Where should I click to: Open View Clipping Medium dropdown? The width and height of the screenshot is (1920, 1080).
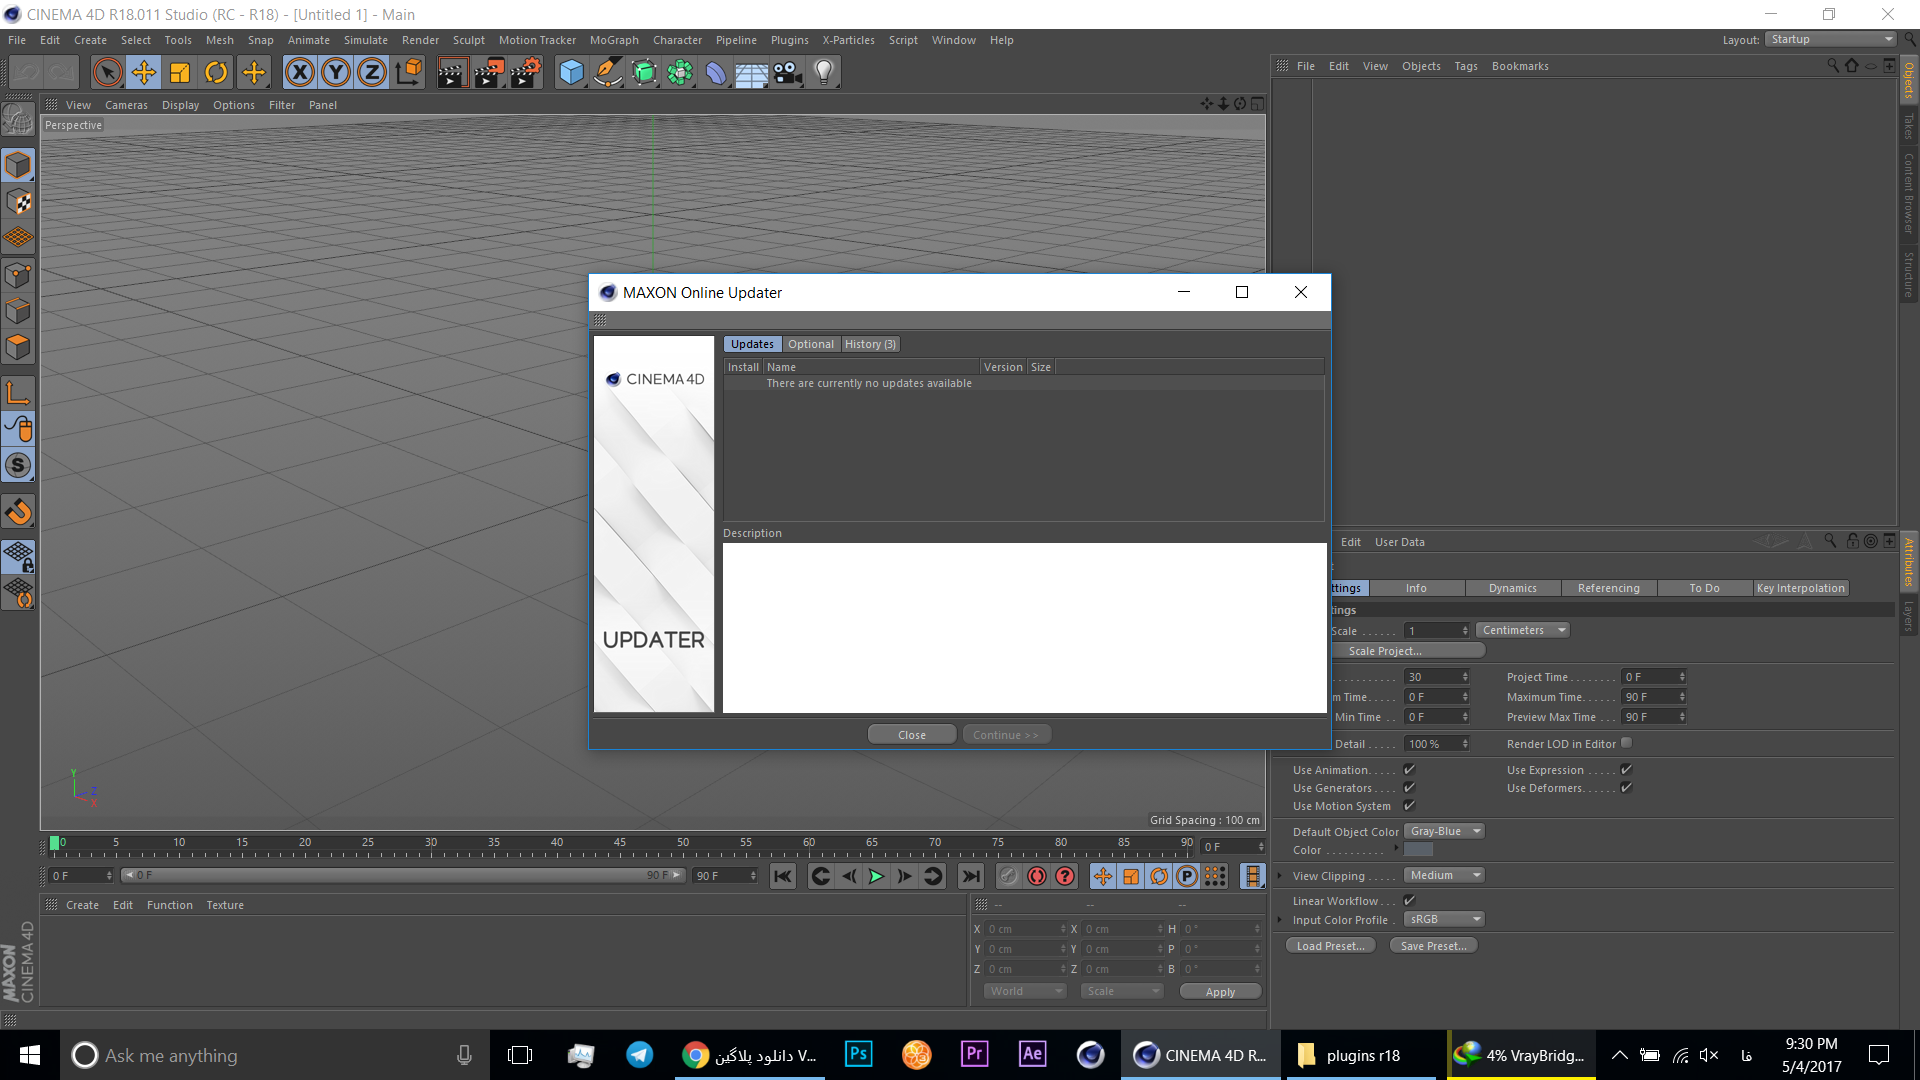(x=1444, y=875)
